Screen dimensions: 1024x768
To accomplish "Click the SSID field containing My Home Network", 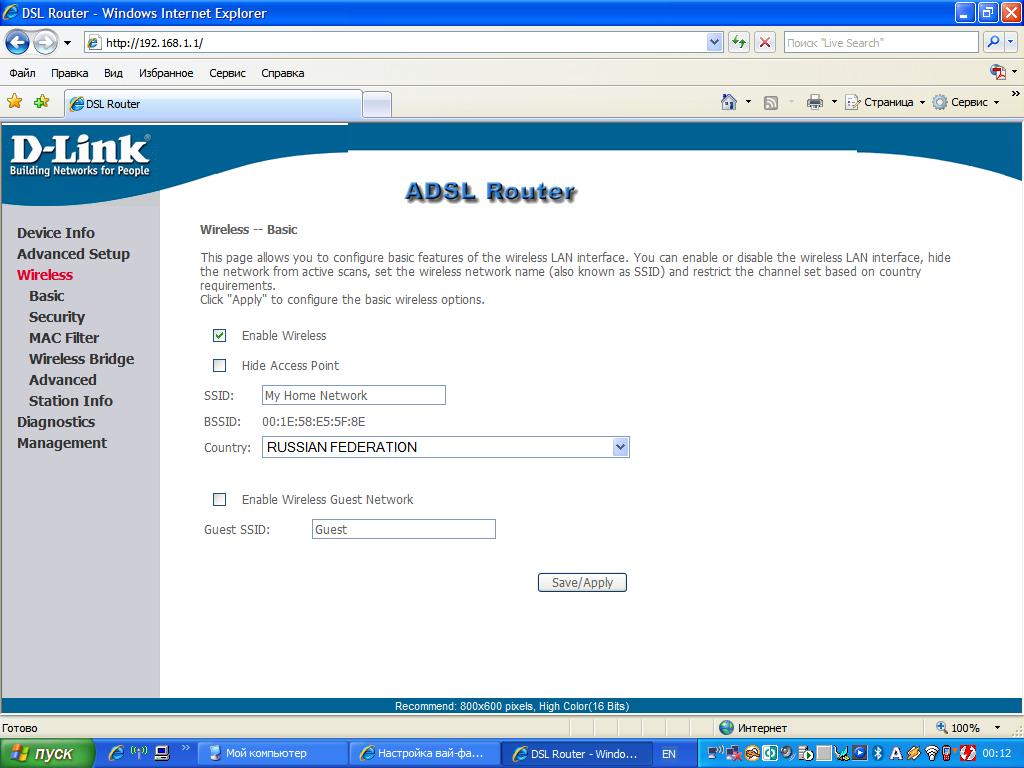I will point(354,395).
